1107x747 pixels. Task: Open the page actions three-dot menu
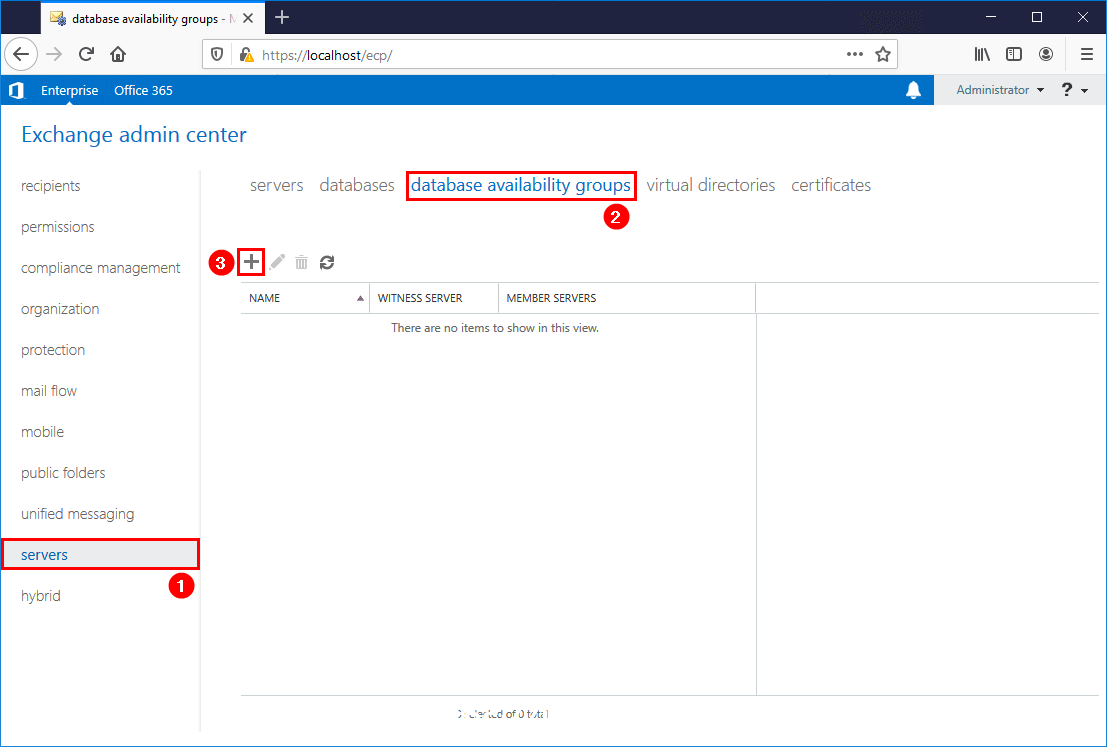(x=855, y=54)
